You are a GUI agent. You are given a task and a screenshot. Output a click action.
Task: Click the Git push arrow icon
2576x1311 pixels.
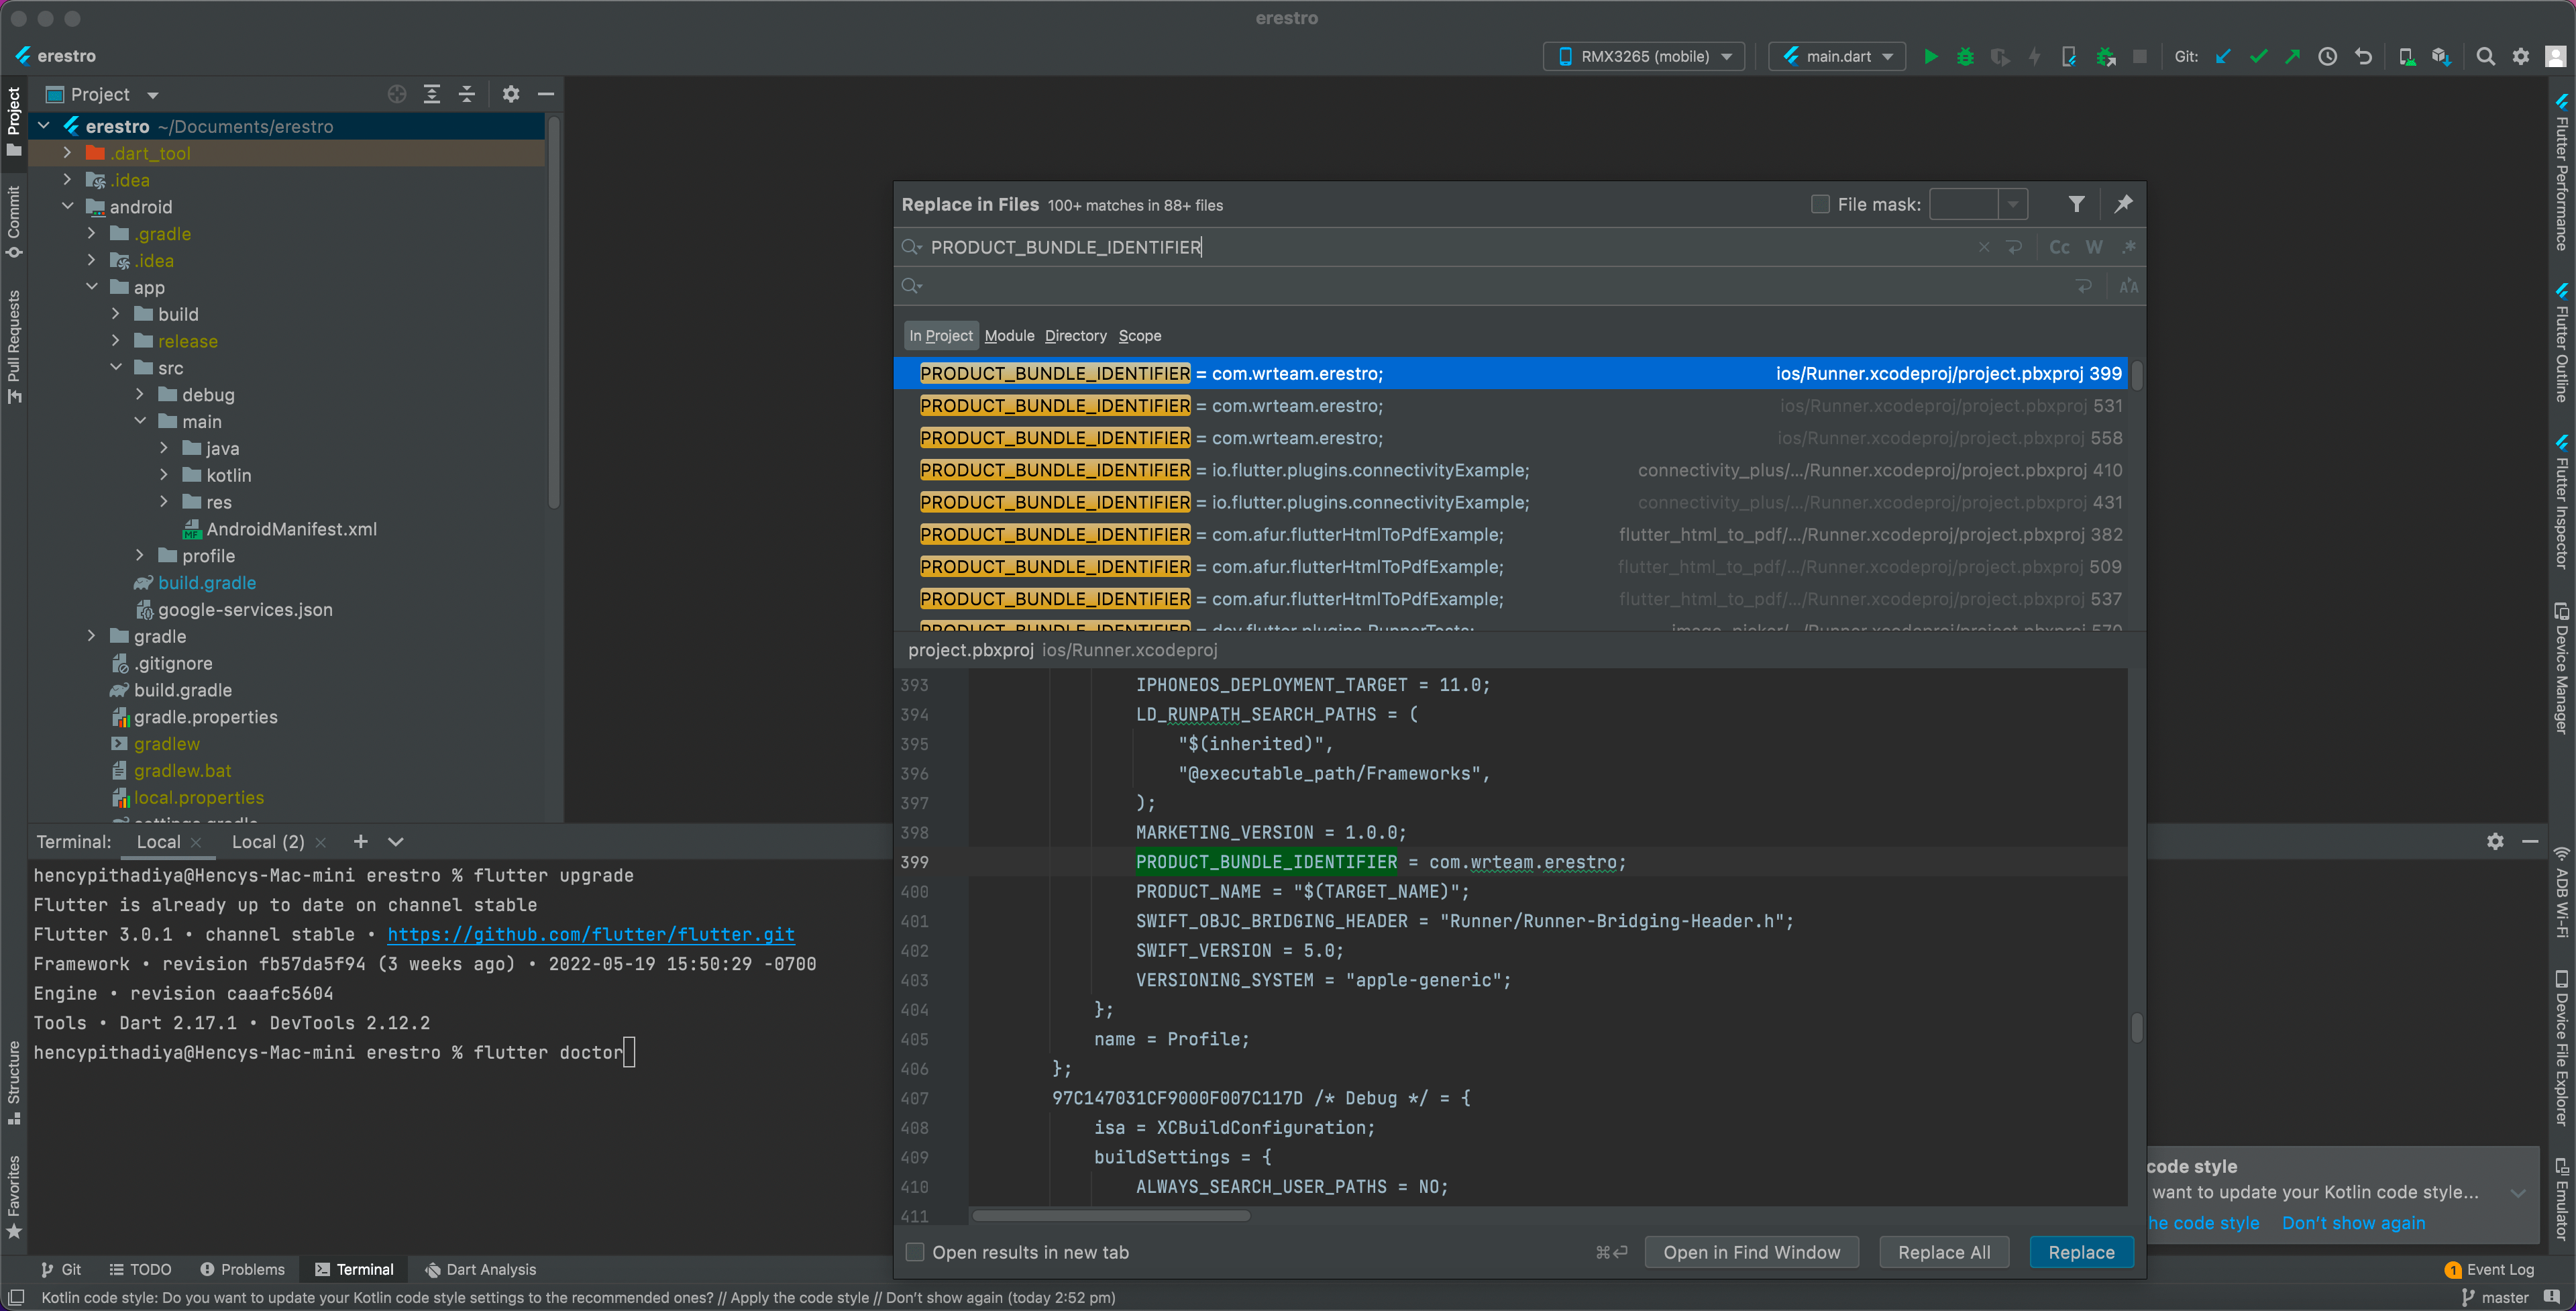click(x=2292, y=57)
